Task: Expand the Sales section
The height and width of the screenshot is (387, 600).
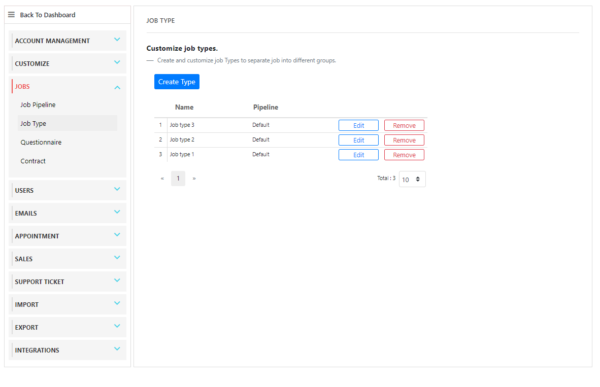Action: pos(67,259)
